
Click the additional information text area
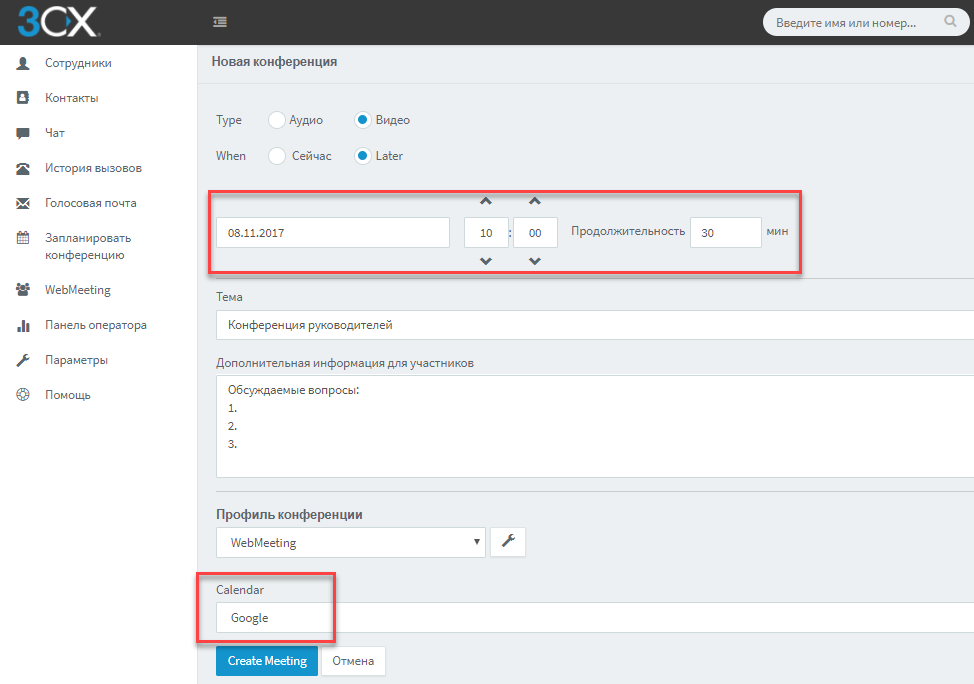[x=595, y=426]
